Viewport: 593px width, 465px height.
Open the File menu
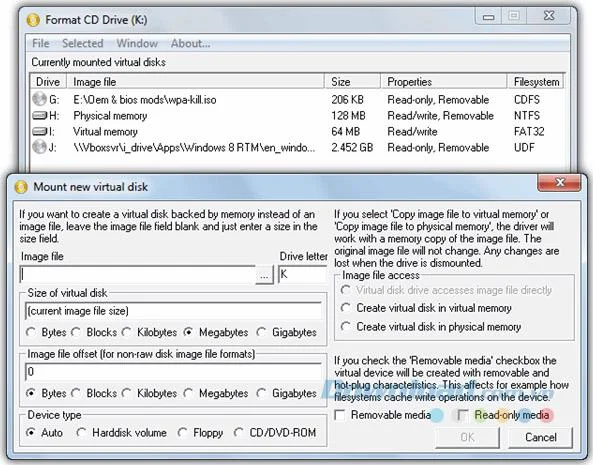(41, 43)
